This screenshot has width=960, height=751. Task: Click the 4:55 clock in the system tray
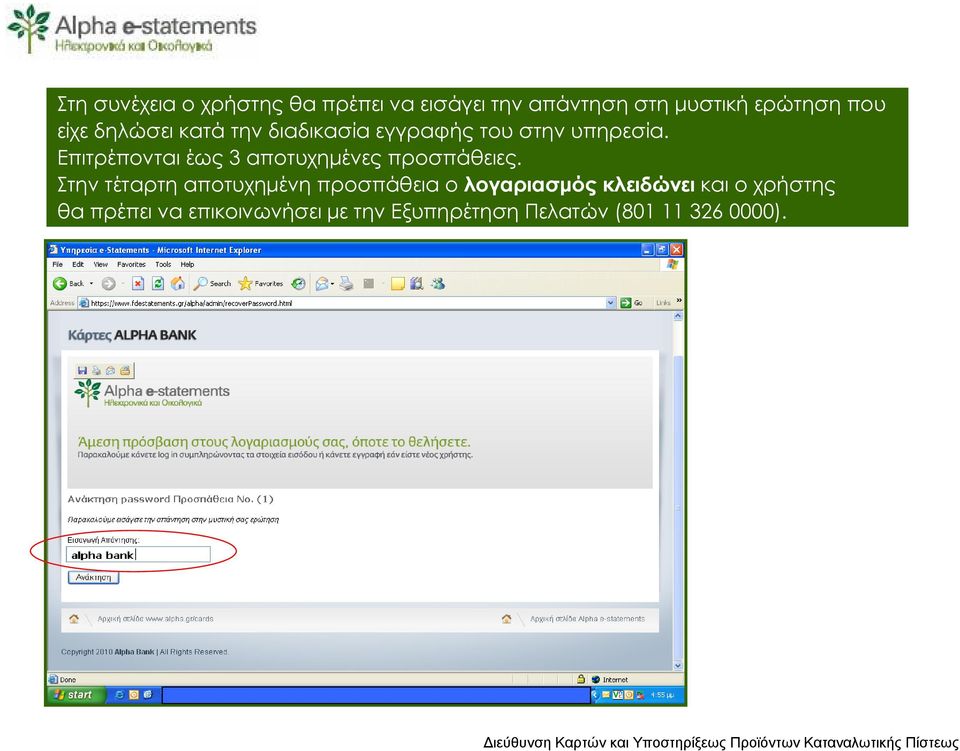[662, 695]
